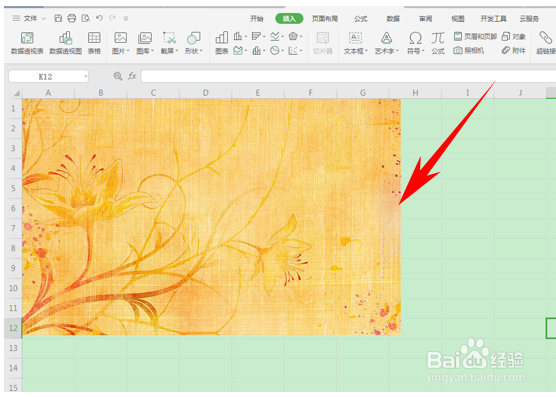Image resolution: width=556 pixels, height=397 pixels.
Task: Click the 对象 object button
Action: pos(514,36)
